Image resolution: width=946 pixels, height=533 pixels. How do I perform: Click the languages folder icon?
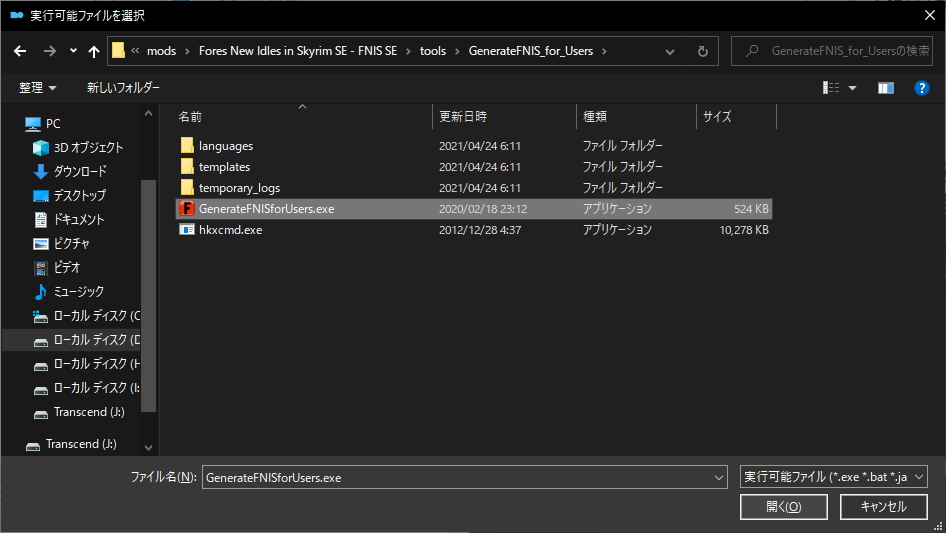[187, 145]
